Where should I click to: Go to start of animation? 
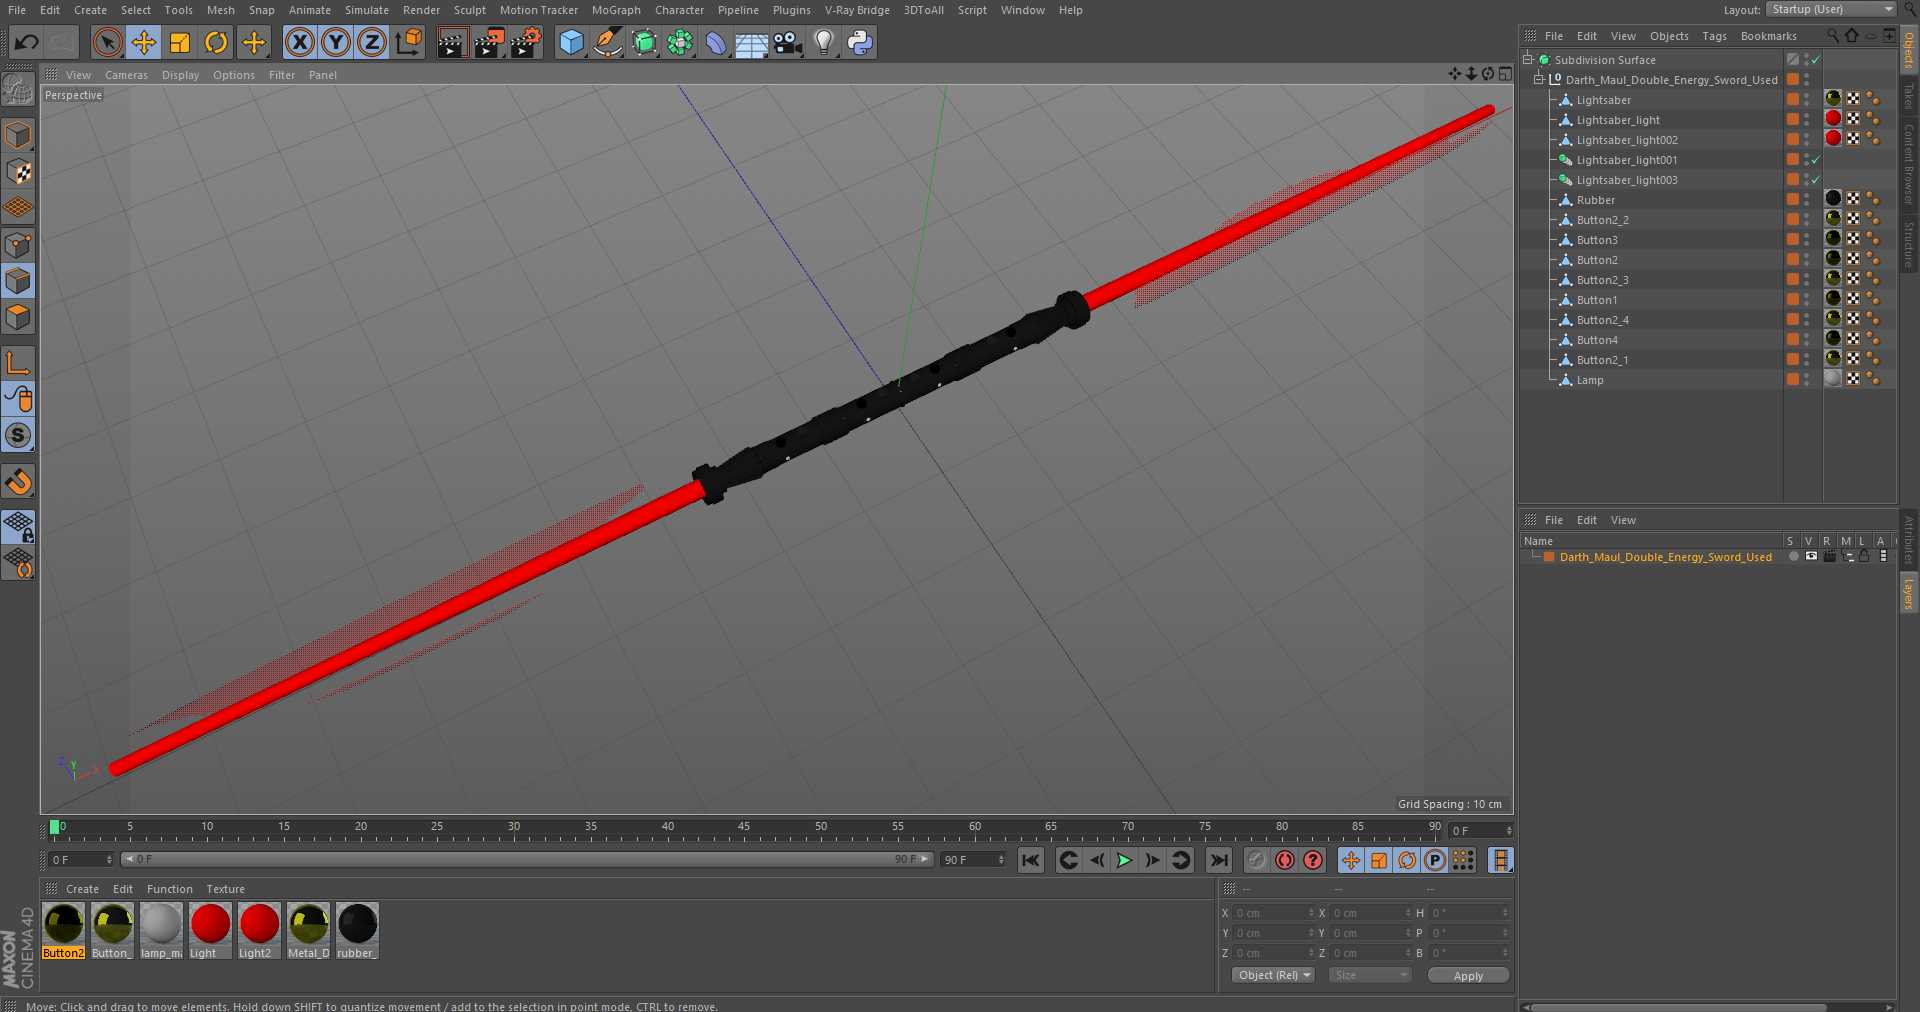(1031, 860)
